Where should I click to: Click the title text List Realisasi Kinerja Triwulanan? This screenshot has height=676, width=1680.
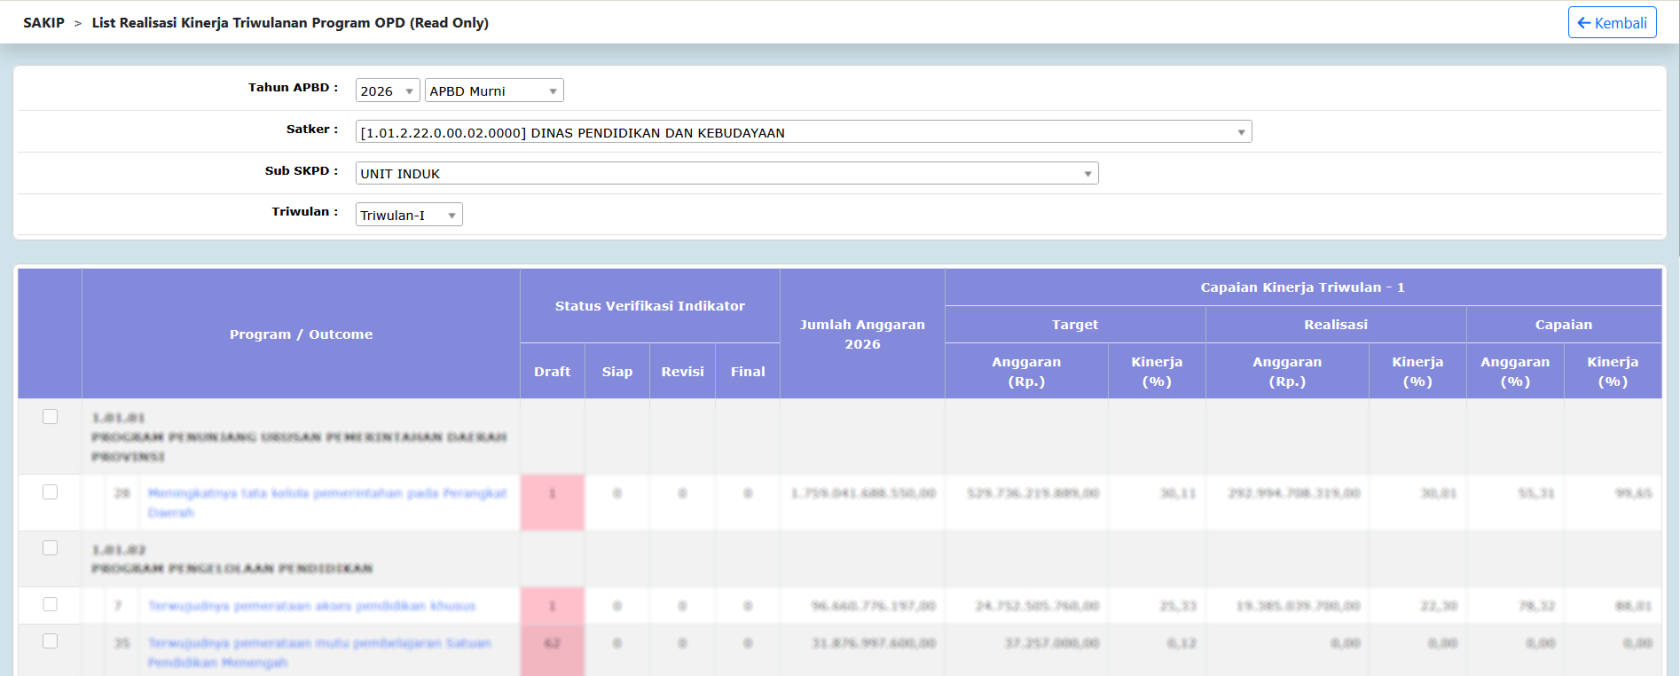[x=290, y=23]
